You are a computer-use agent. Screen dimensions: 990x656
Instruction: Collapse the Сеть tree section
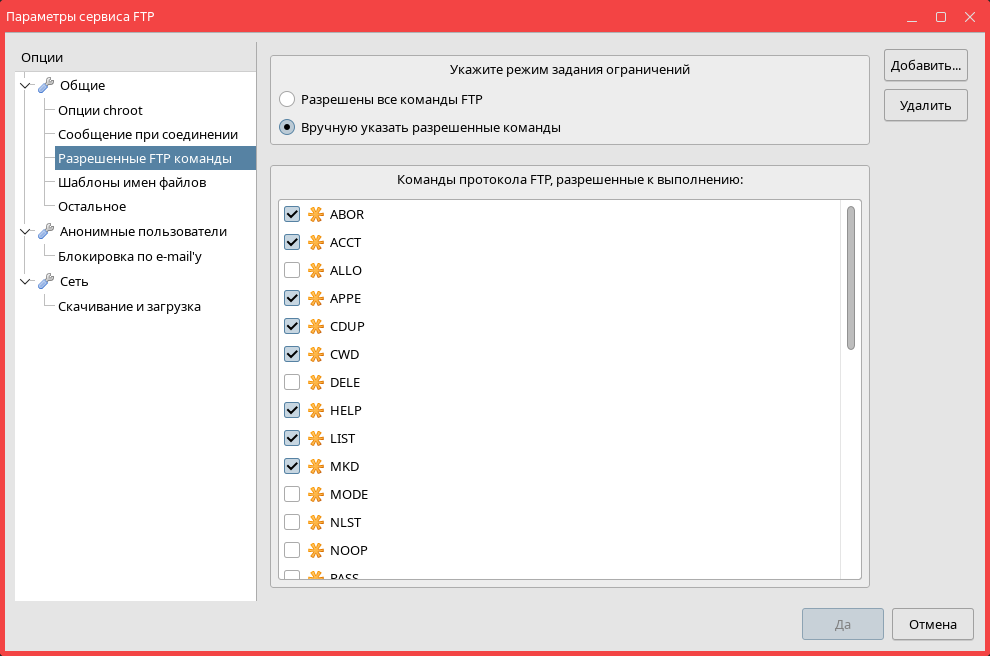click(25, 282)
